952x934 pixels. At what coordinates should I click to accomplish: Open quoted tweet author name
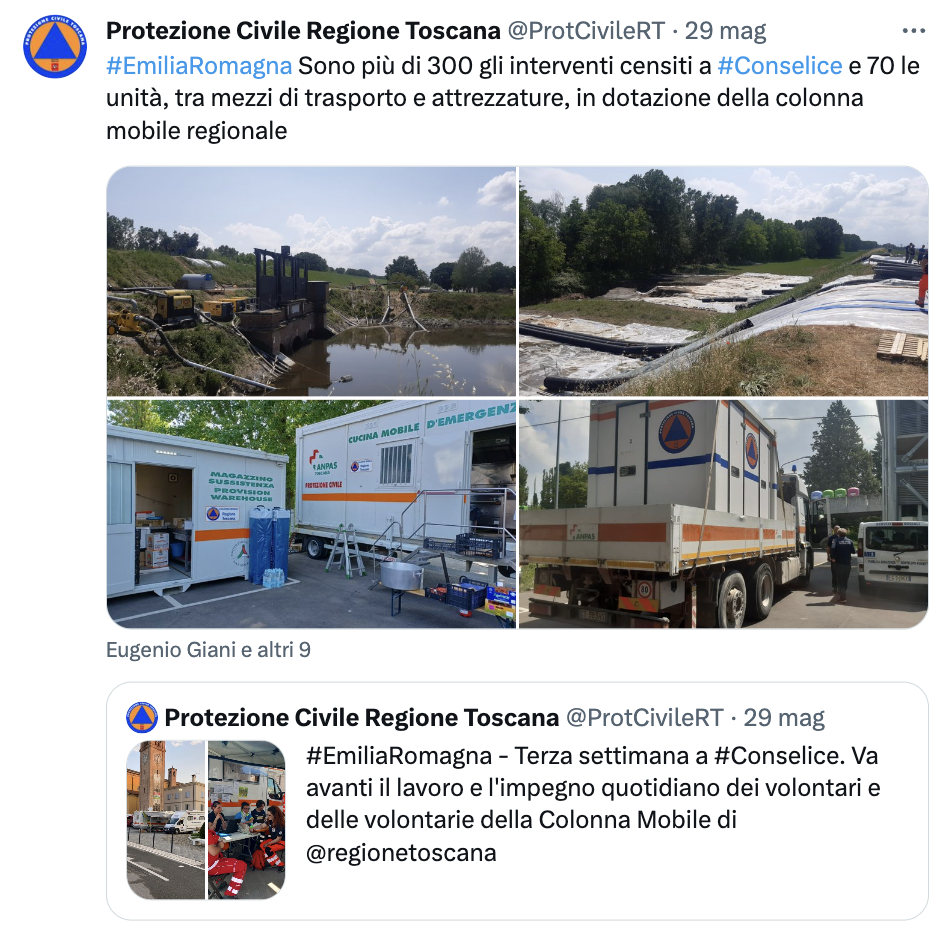pos(362,718)
